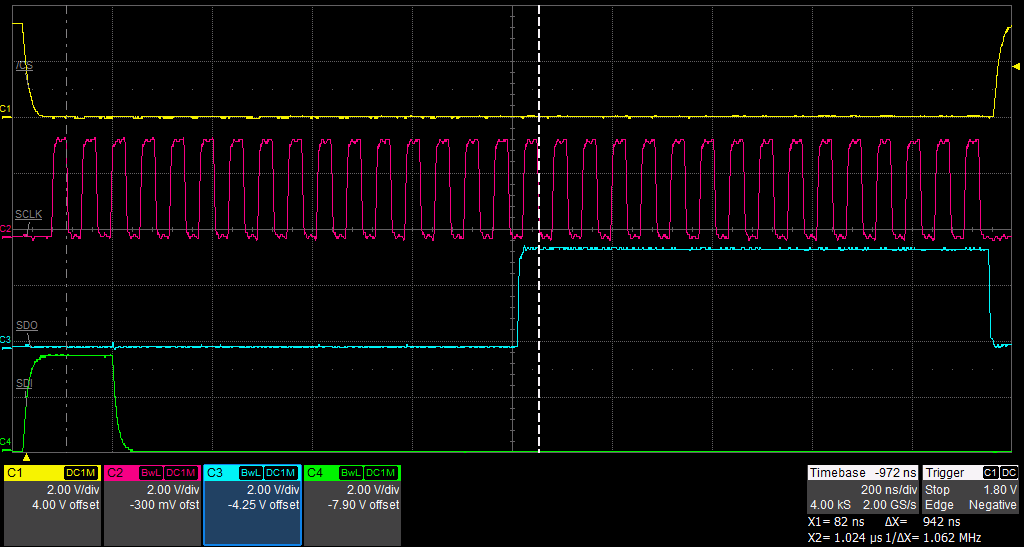
Task: Click the X1= 82 ns cursor readout
Action: click(836, 522)
